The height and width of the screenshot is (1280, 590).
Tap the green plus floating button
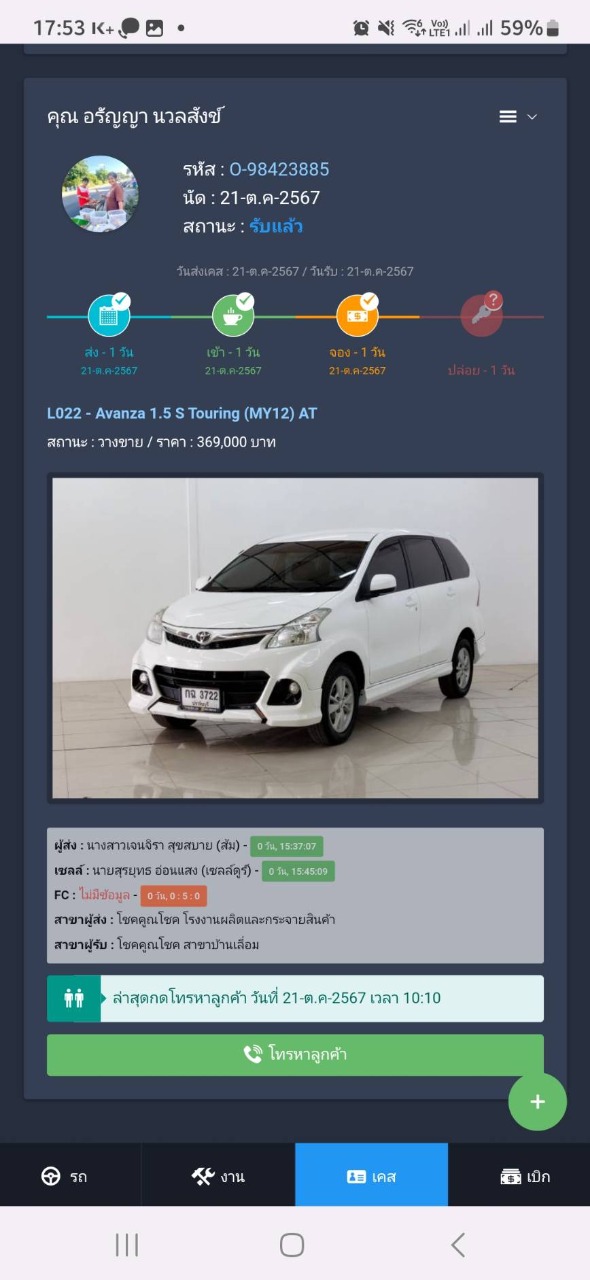[x=538, y=1101]
